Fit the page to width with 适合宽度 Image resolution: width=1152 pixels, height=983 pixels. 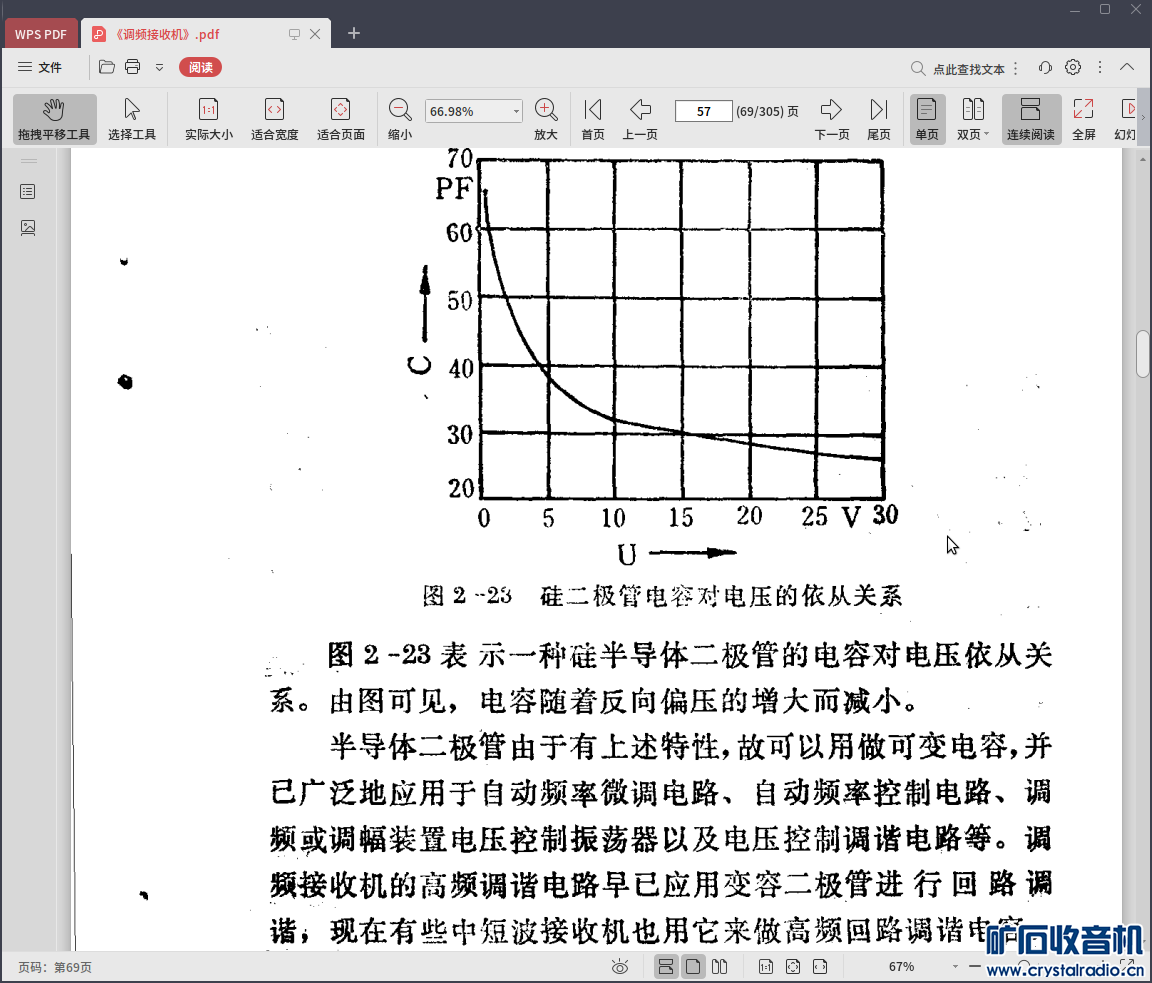click(275, 119)
